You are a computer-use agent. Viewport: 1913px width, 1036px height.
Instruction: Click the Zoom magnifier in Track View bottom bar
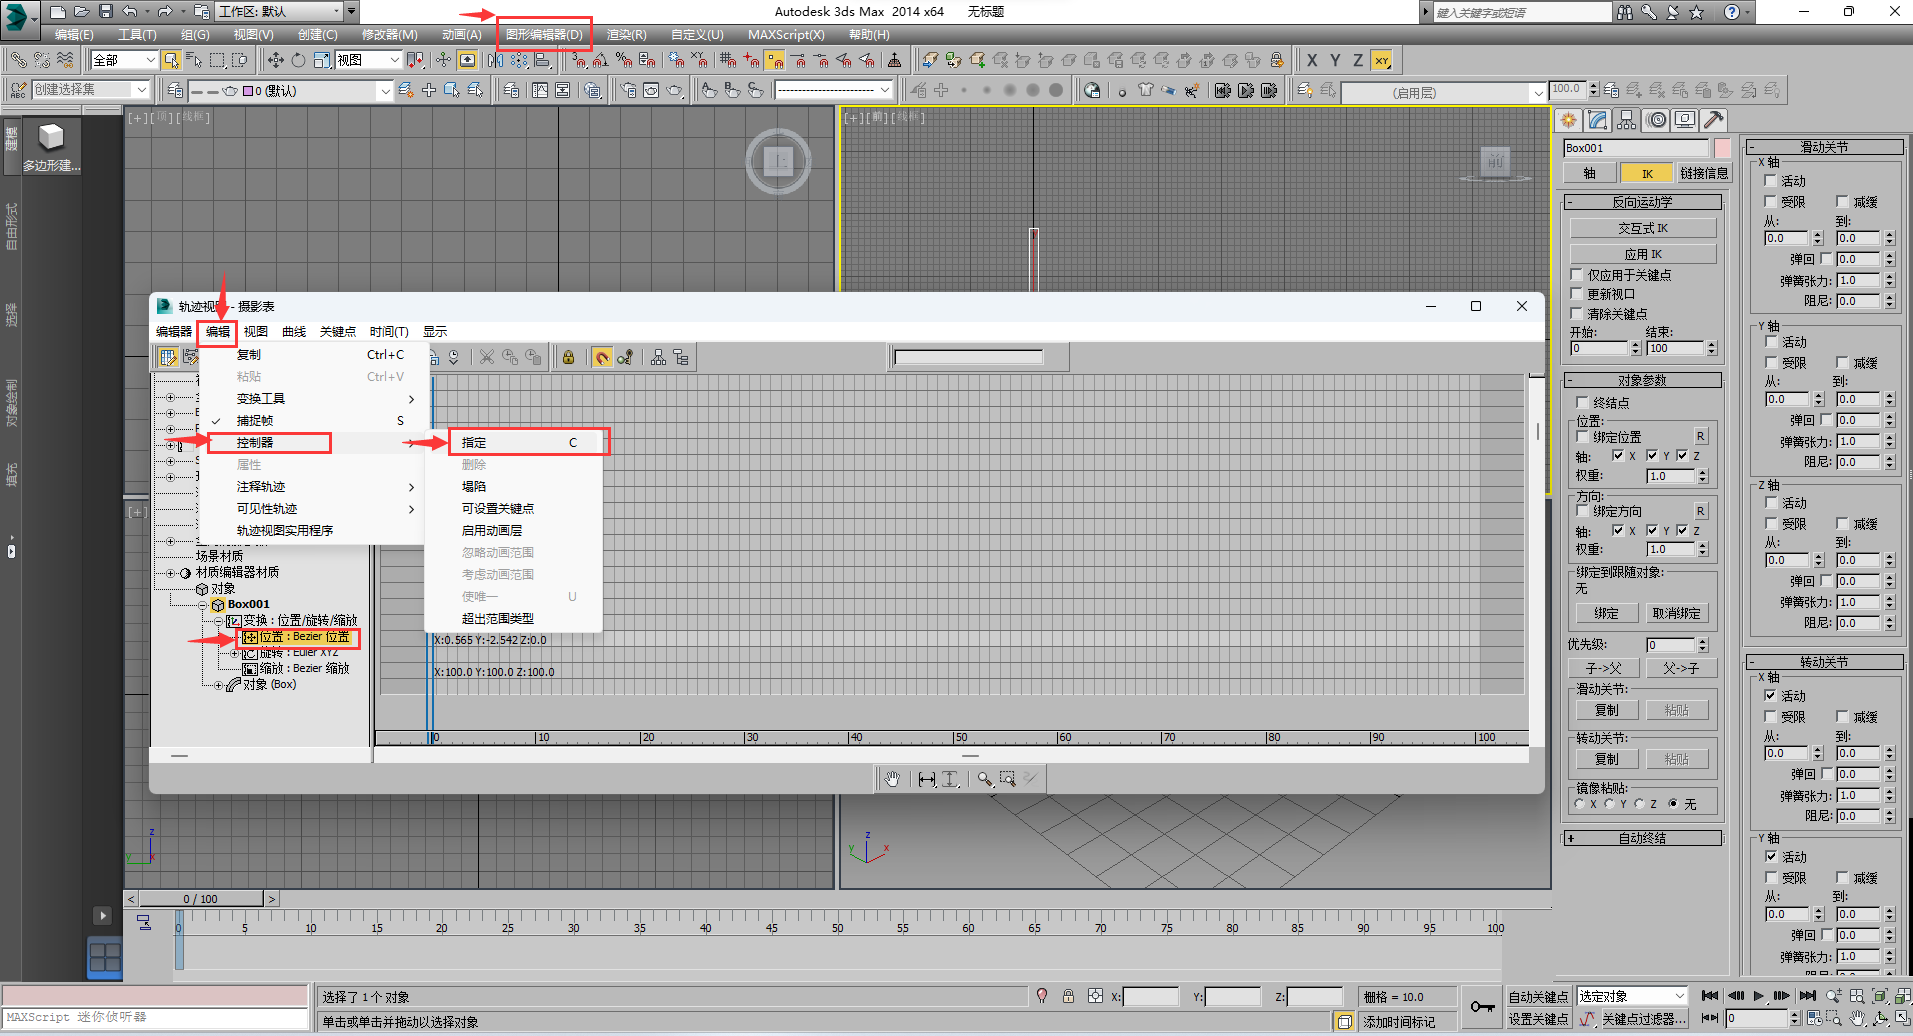(x=985, y=778)
